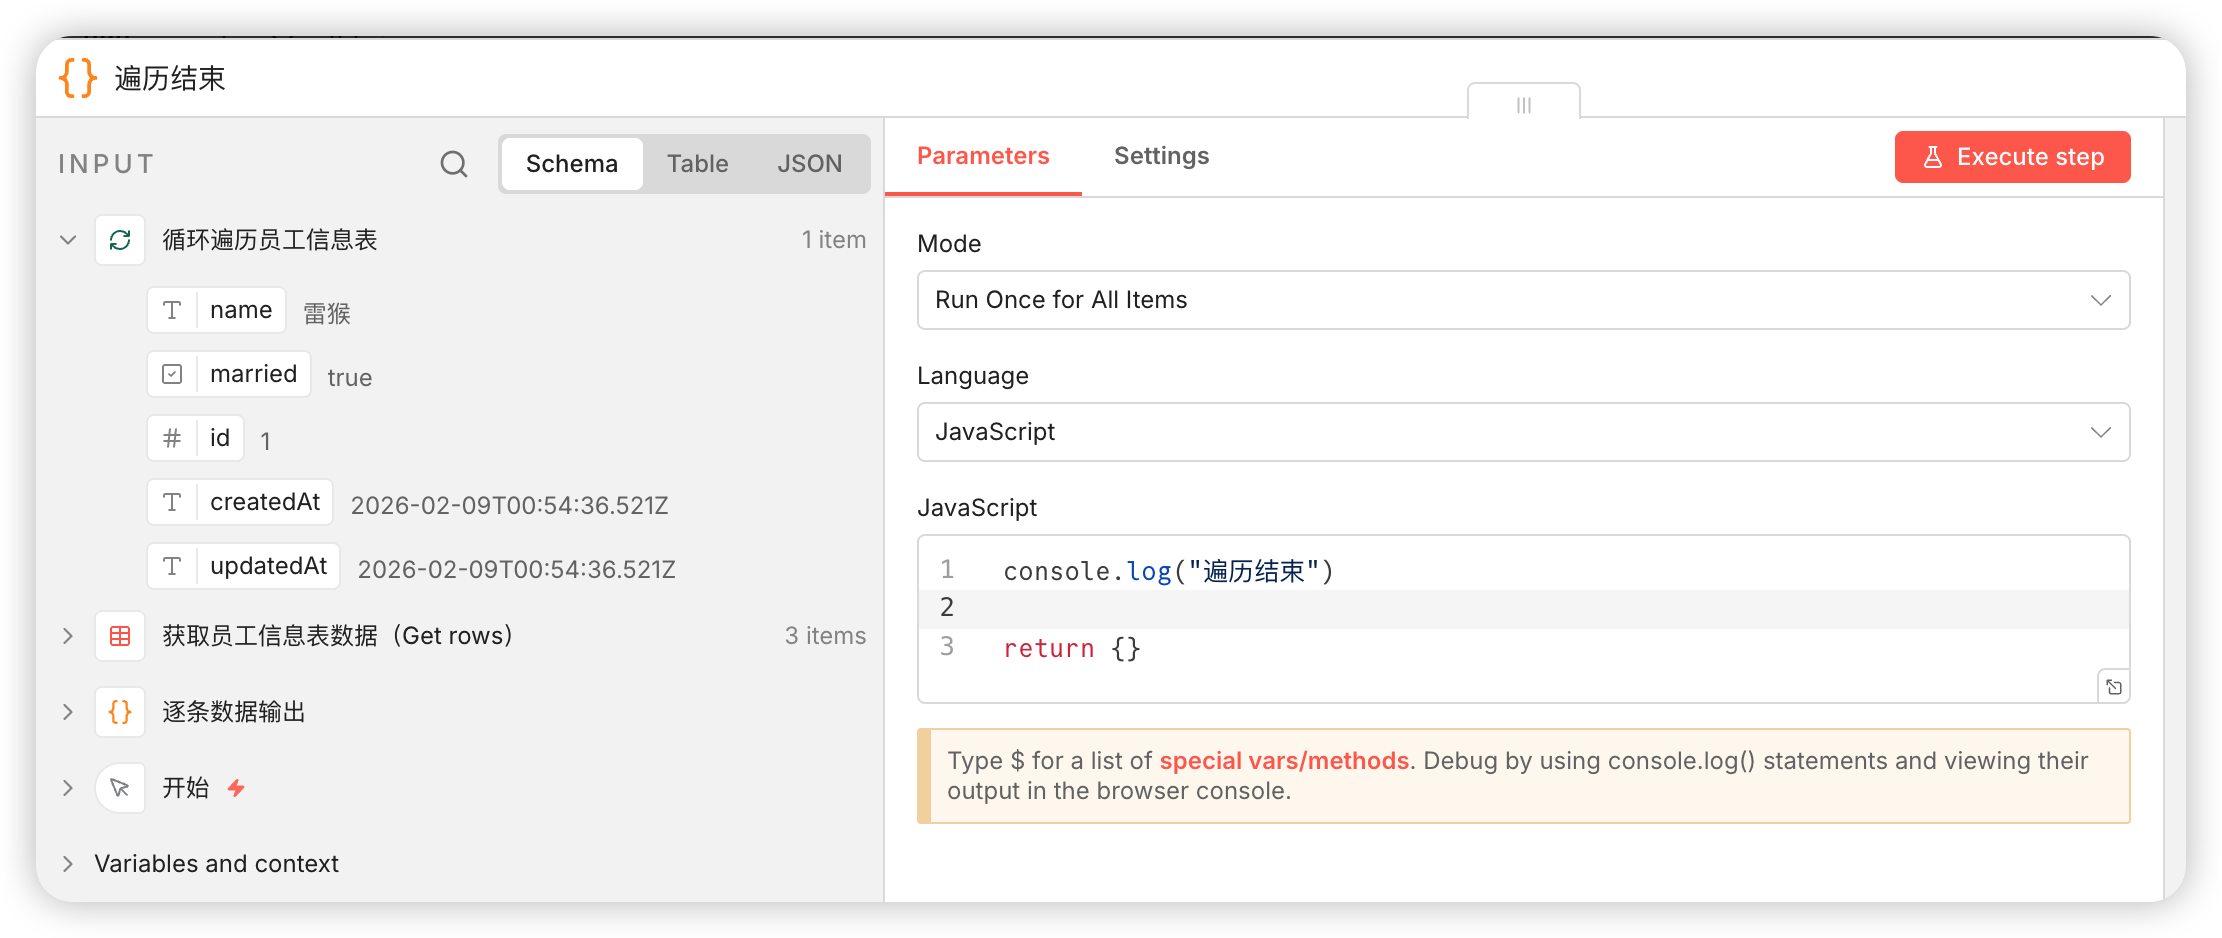Open the Settings tab

(1161, 156)
